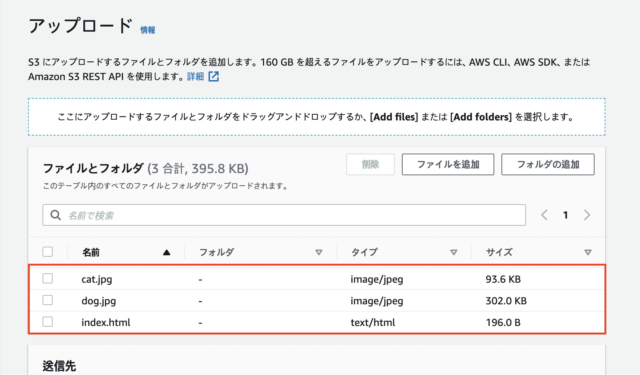Check the box for dog.jpg
This screenshot has width=640, height=375.
coord(48,300)
